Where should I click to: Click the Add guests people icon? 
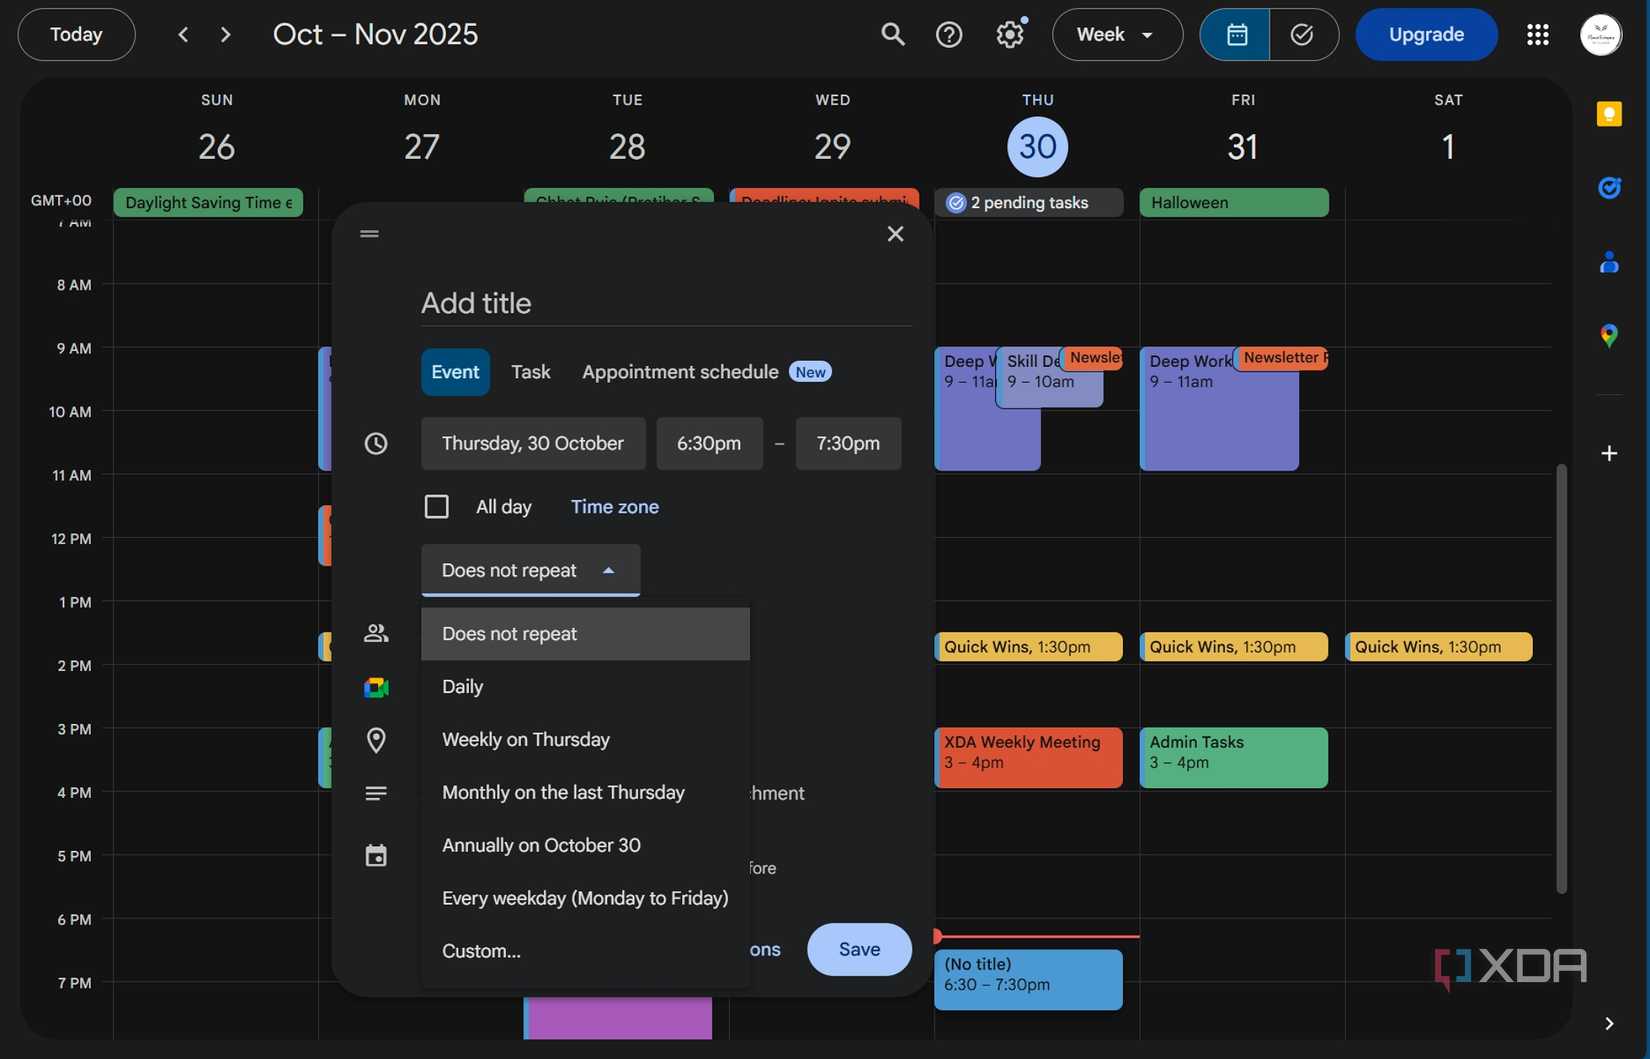376,633
